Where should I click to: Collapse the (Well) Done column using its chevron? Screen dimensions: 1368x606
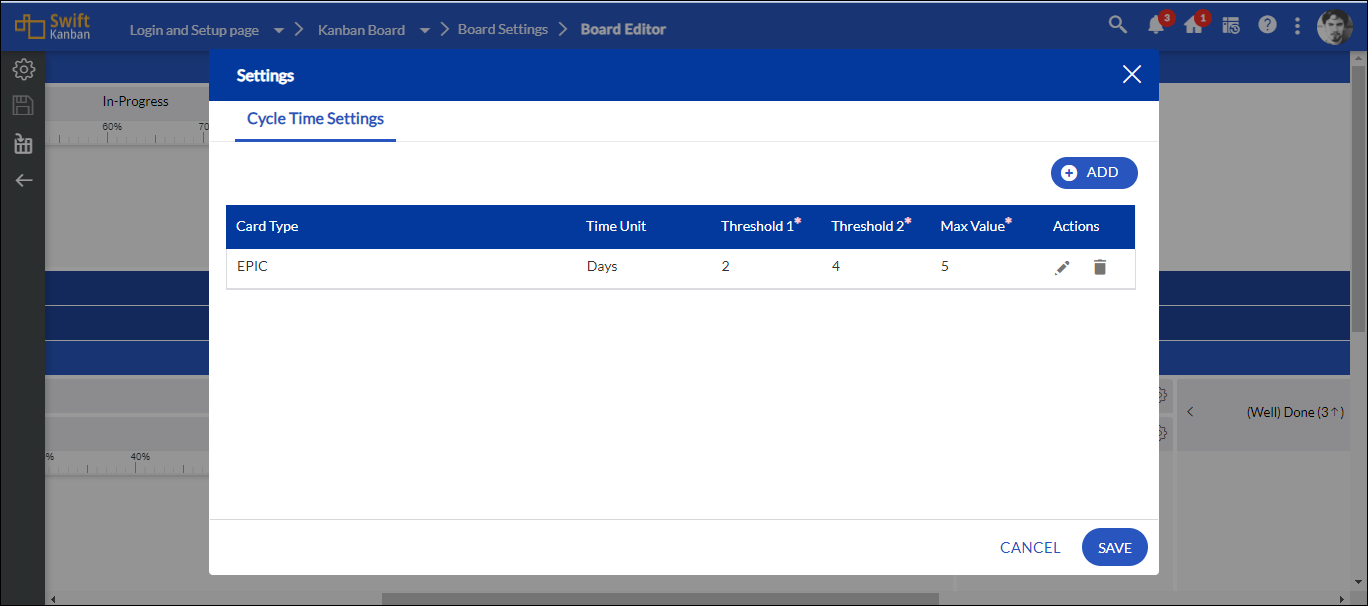pos(1190,410)
